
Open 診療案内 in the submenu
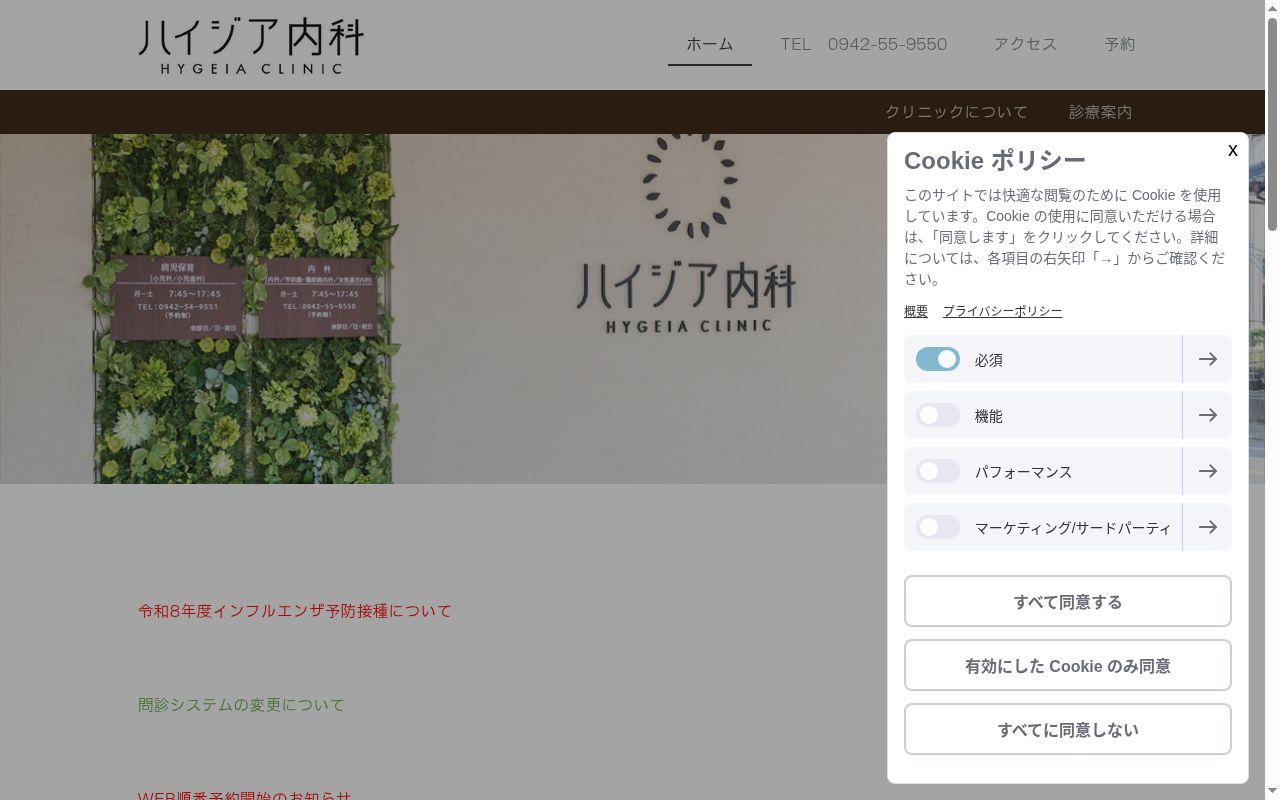(x=1100, y=112)
